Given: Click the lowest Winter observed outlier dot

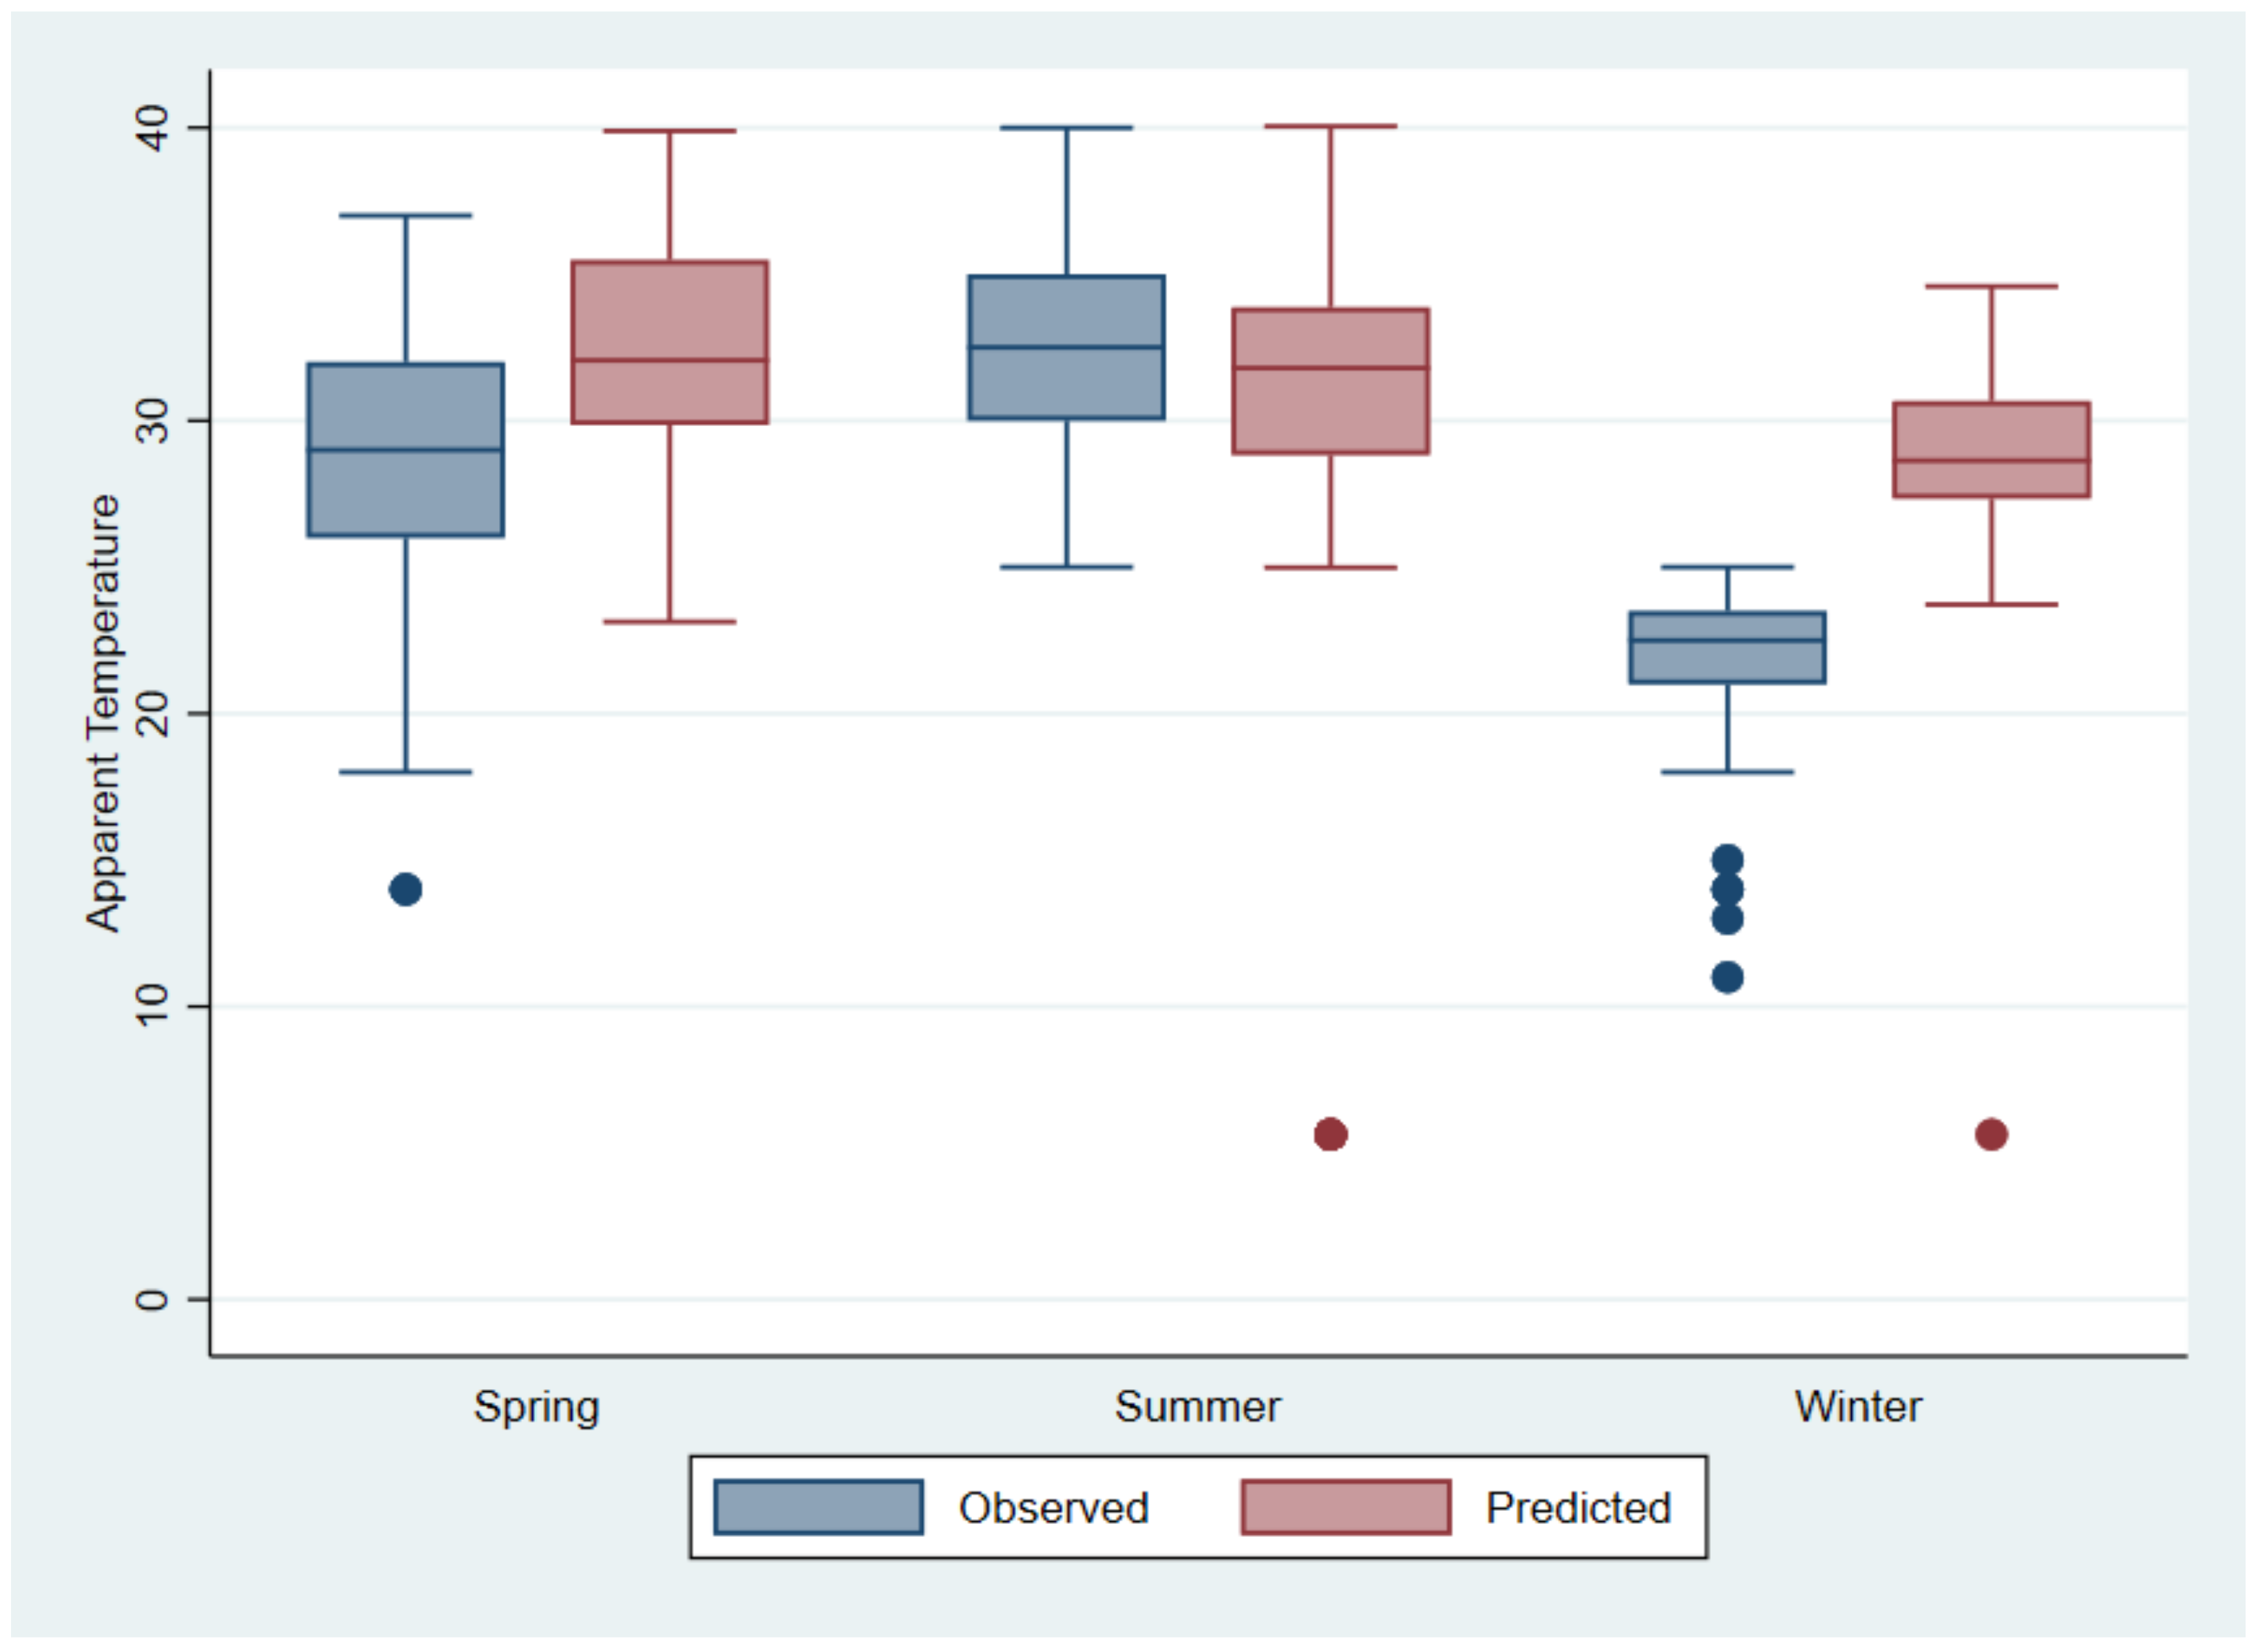Looking at the screenshot, I should click(x=1727, y=978).
